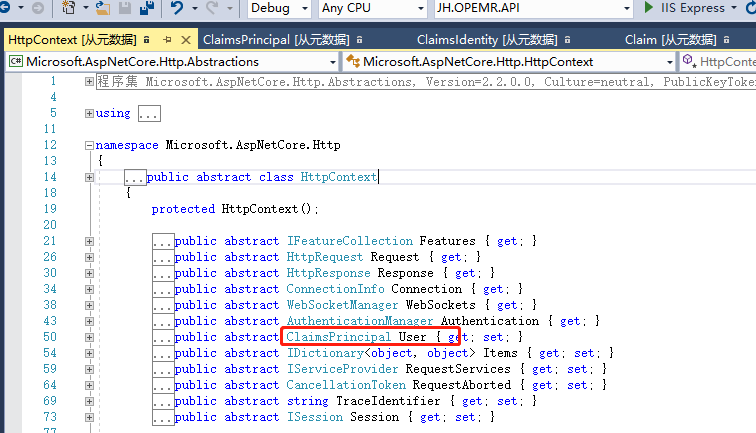Viewport: 756px width, 433px height.
Task: Expand the WebSockets property comment on line 38
Action: (x=89, y=305)
